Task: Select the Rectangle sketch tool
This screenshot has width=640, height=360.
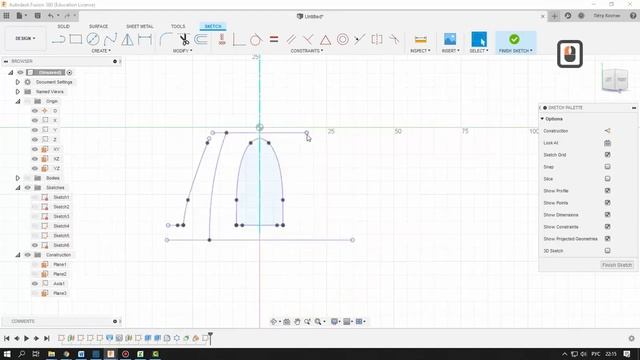Action: click(x=76, y=40)
